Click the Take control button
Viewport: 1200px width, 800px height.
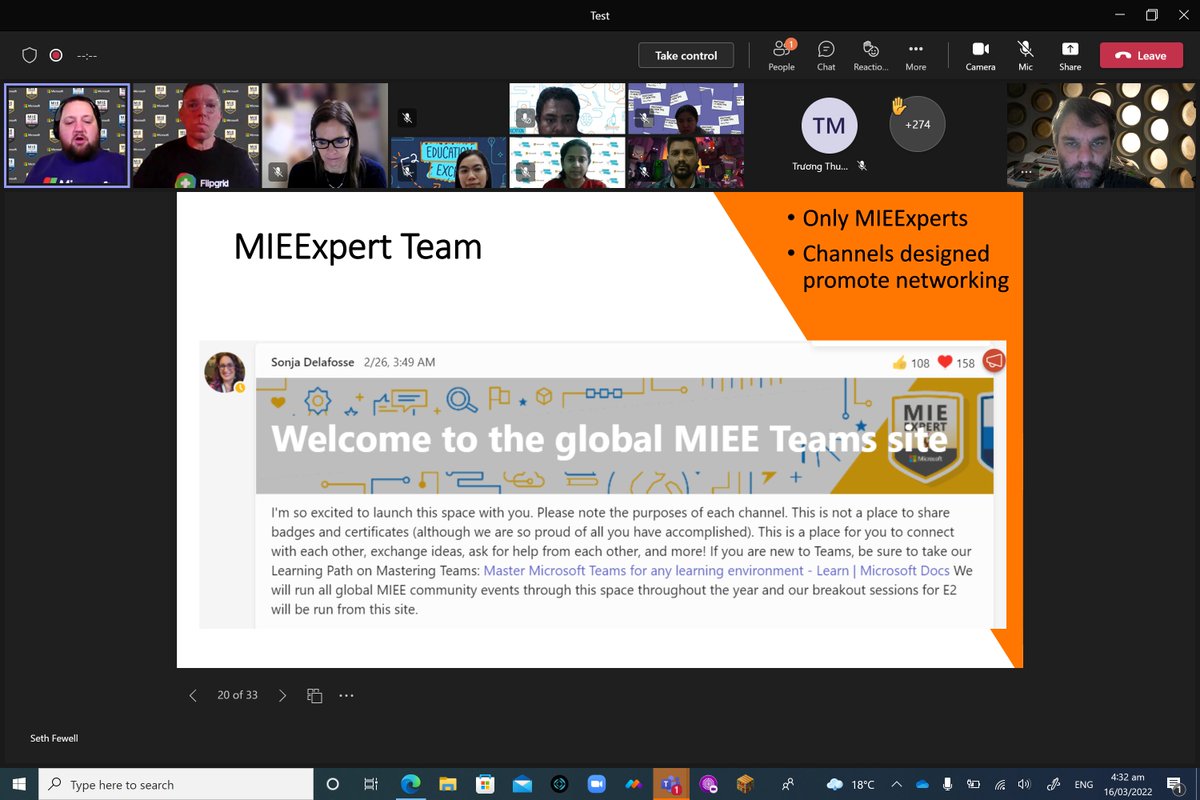686,56
